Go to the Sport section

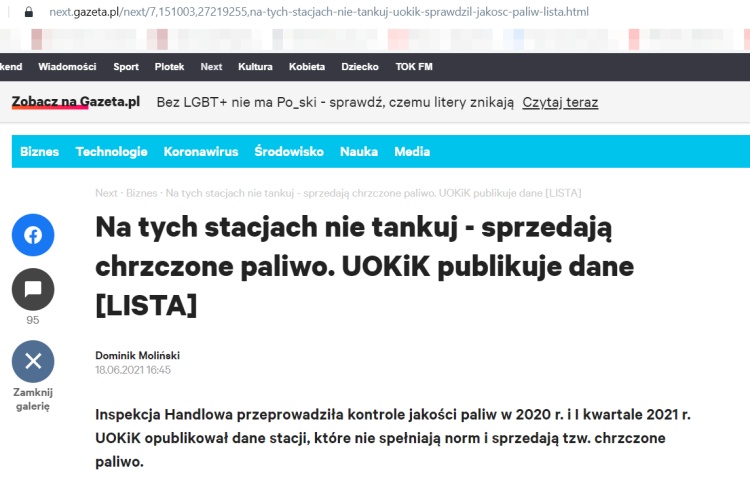tap(126, 67)
